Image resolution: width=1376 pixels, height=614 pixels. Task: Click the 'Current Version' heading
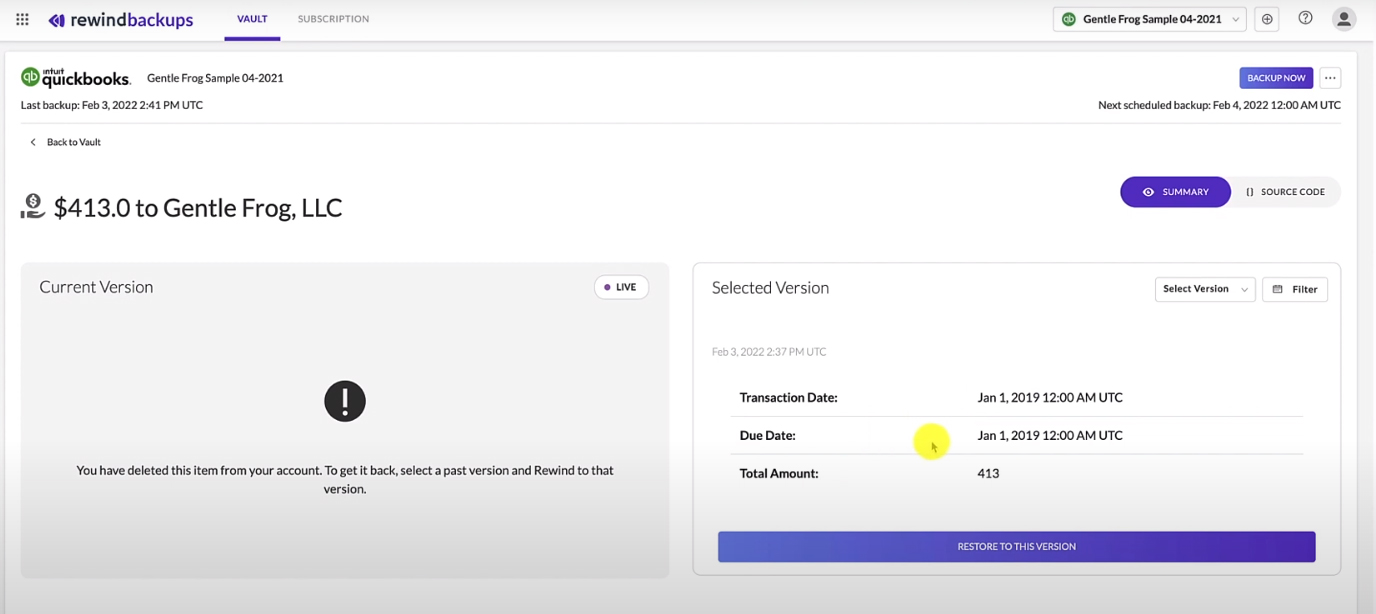96,287
